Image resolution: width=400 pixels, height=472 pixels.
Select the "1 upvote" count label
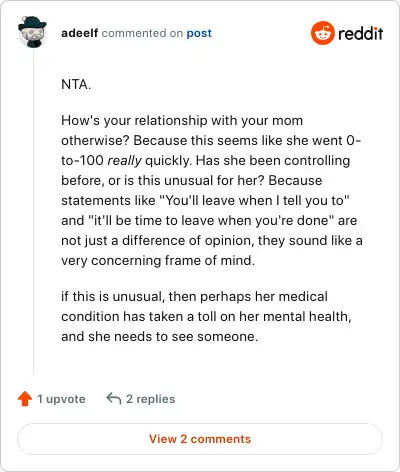pyautogui.click(x=61, y=399)
